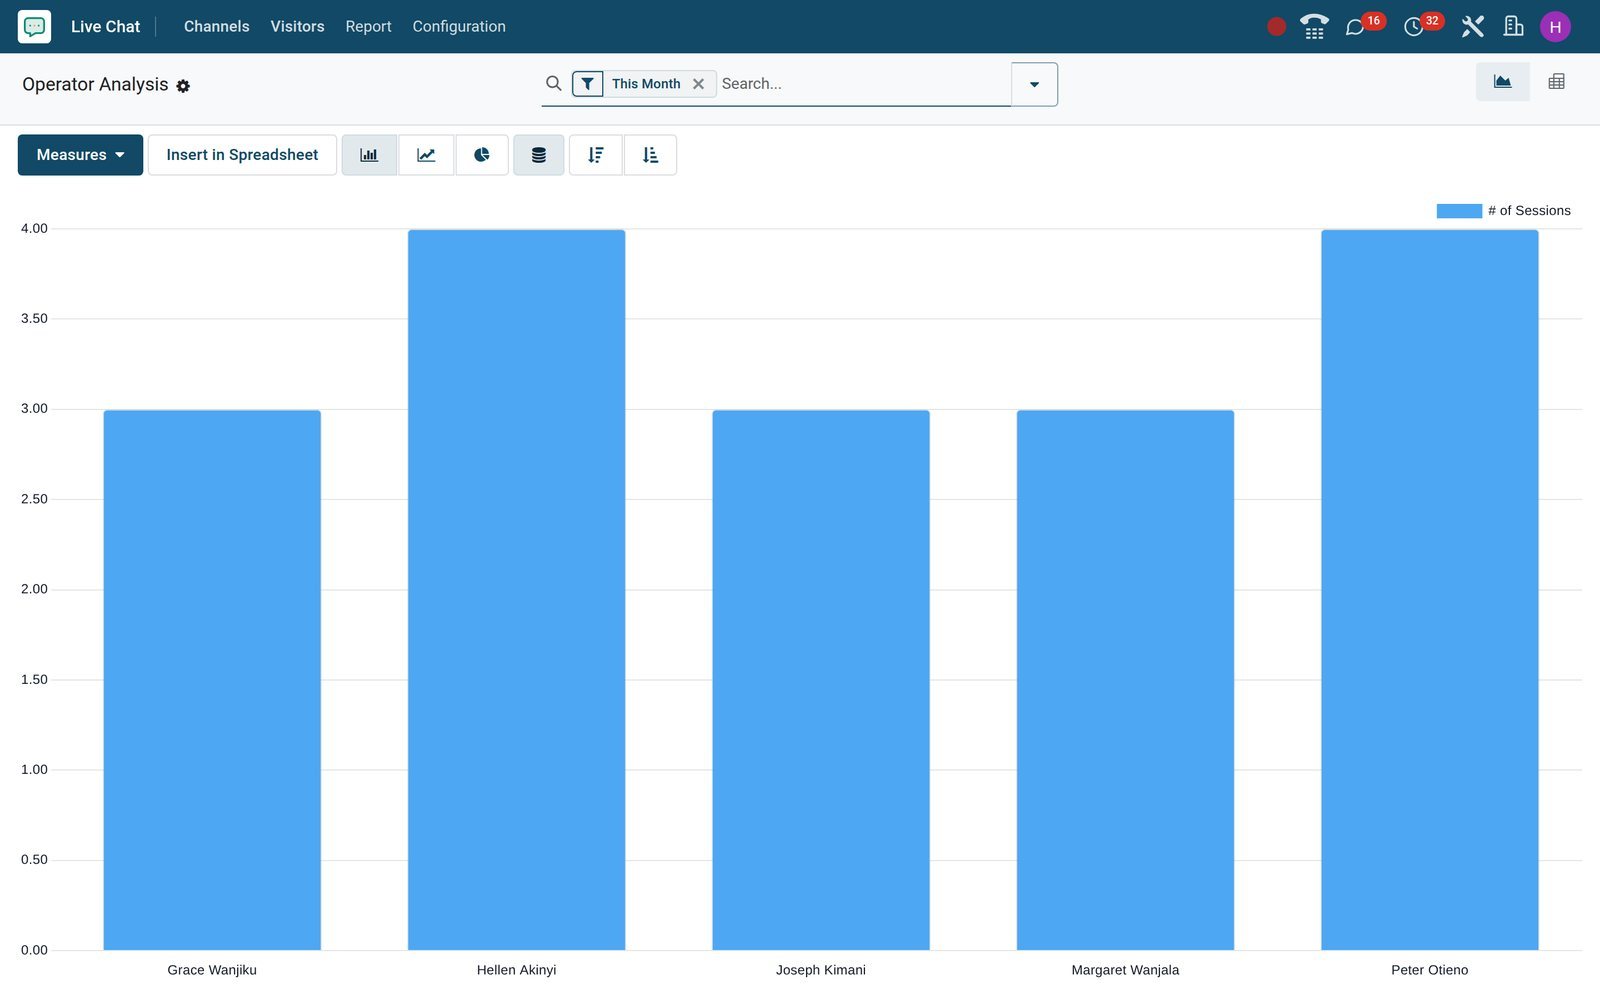Open Operator Analysis settings gear
Viewport: 1600px width, 1000px height.
183,86
